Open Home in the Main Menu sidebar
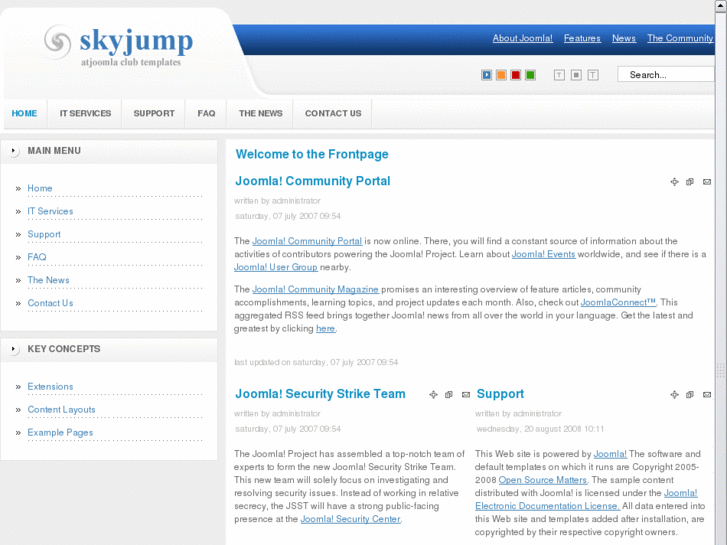The image size is (727, 545). (x=40, y=188)
